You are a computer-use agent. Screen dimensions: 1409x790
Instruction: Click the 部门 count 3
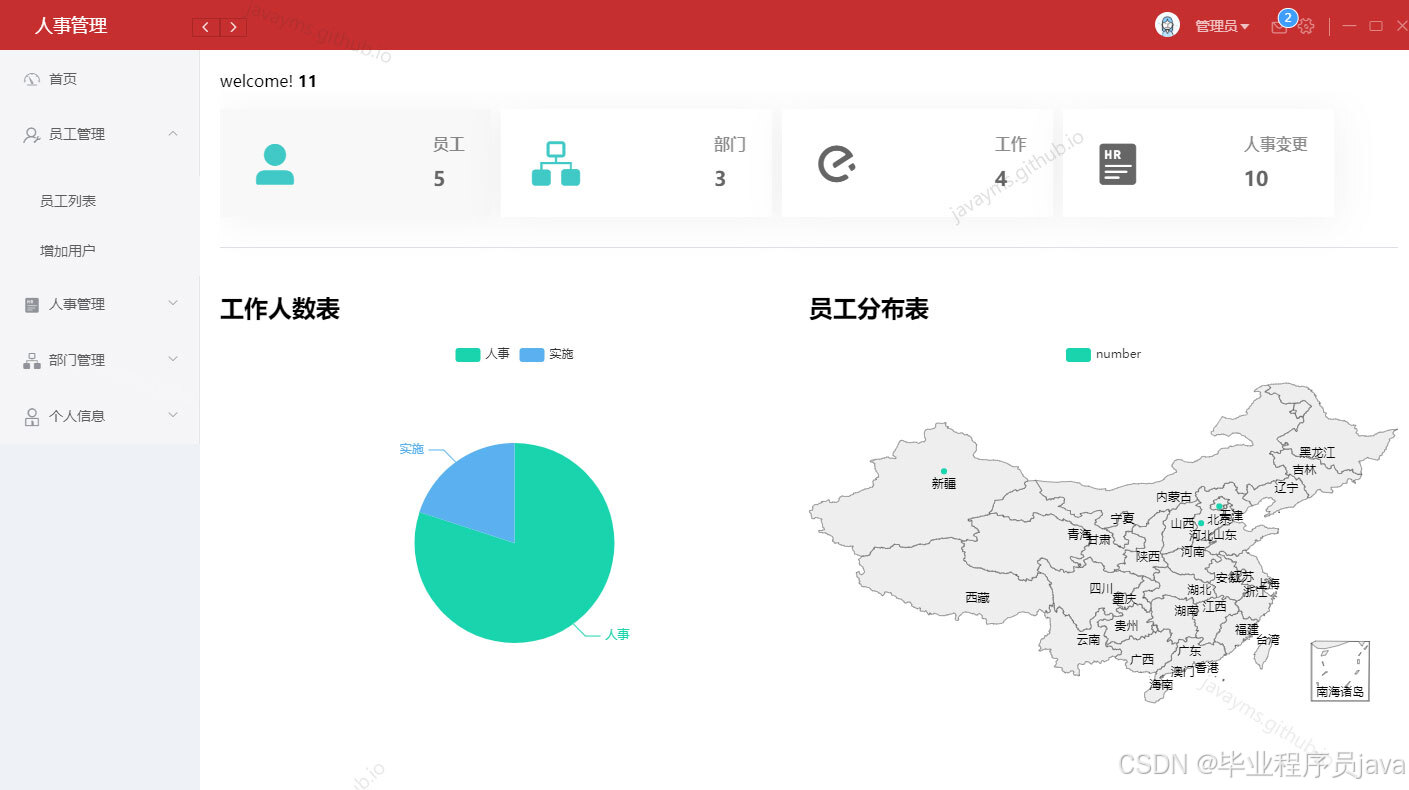pyautogui.click(x=720, y=179)
